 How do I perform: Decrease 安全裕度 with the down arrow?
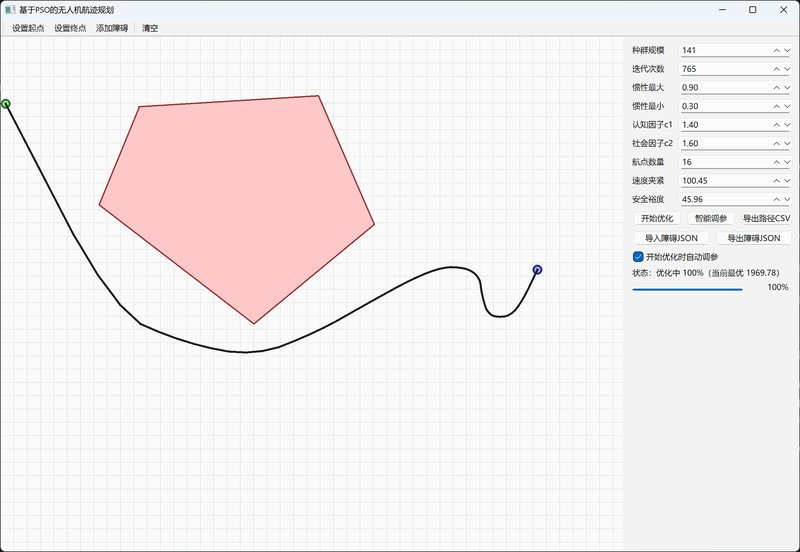787,199
